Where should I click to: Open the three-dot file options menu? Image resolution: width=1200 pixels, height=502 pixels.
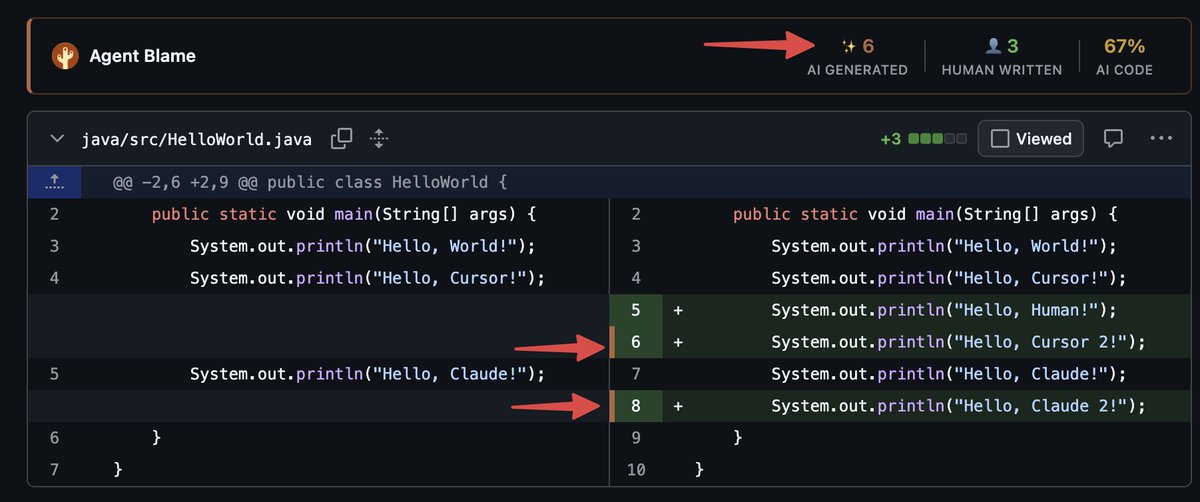[x=1161, y=139]
